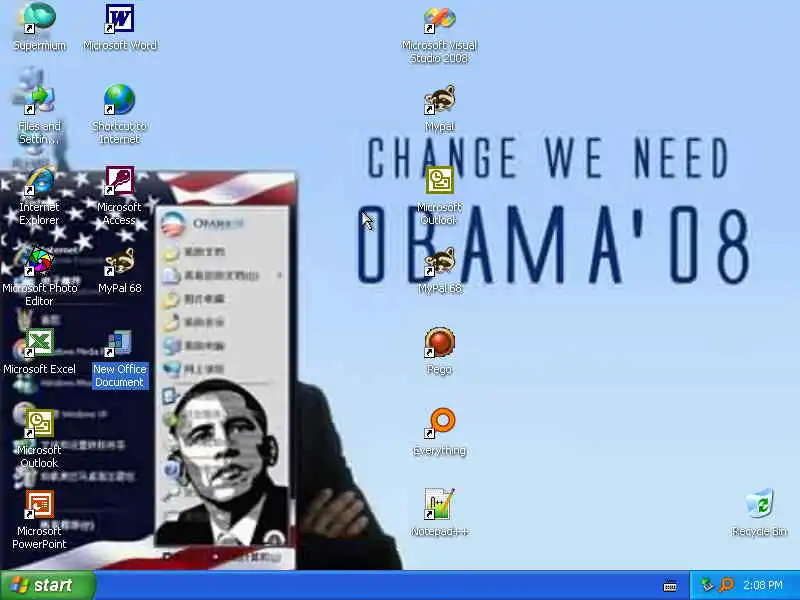Click the Recycle Bin icon
Image resolution: width=800 pixels, height=600 pixels.
click(759, 505)
